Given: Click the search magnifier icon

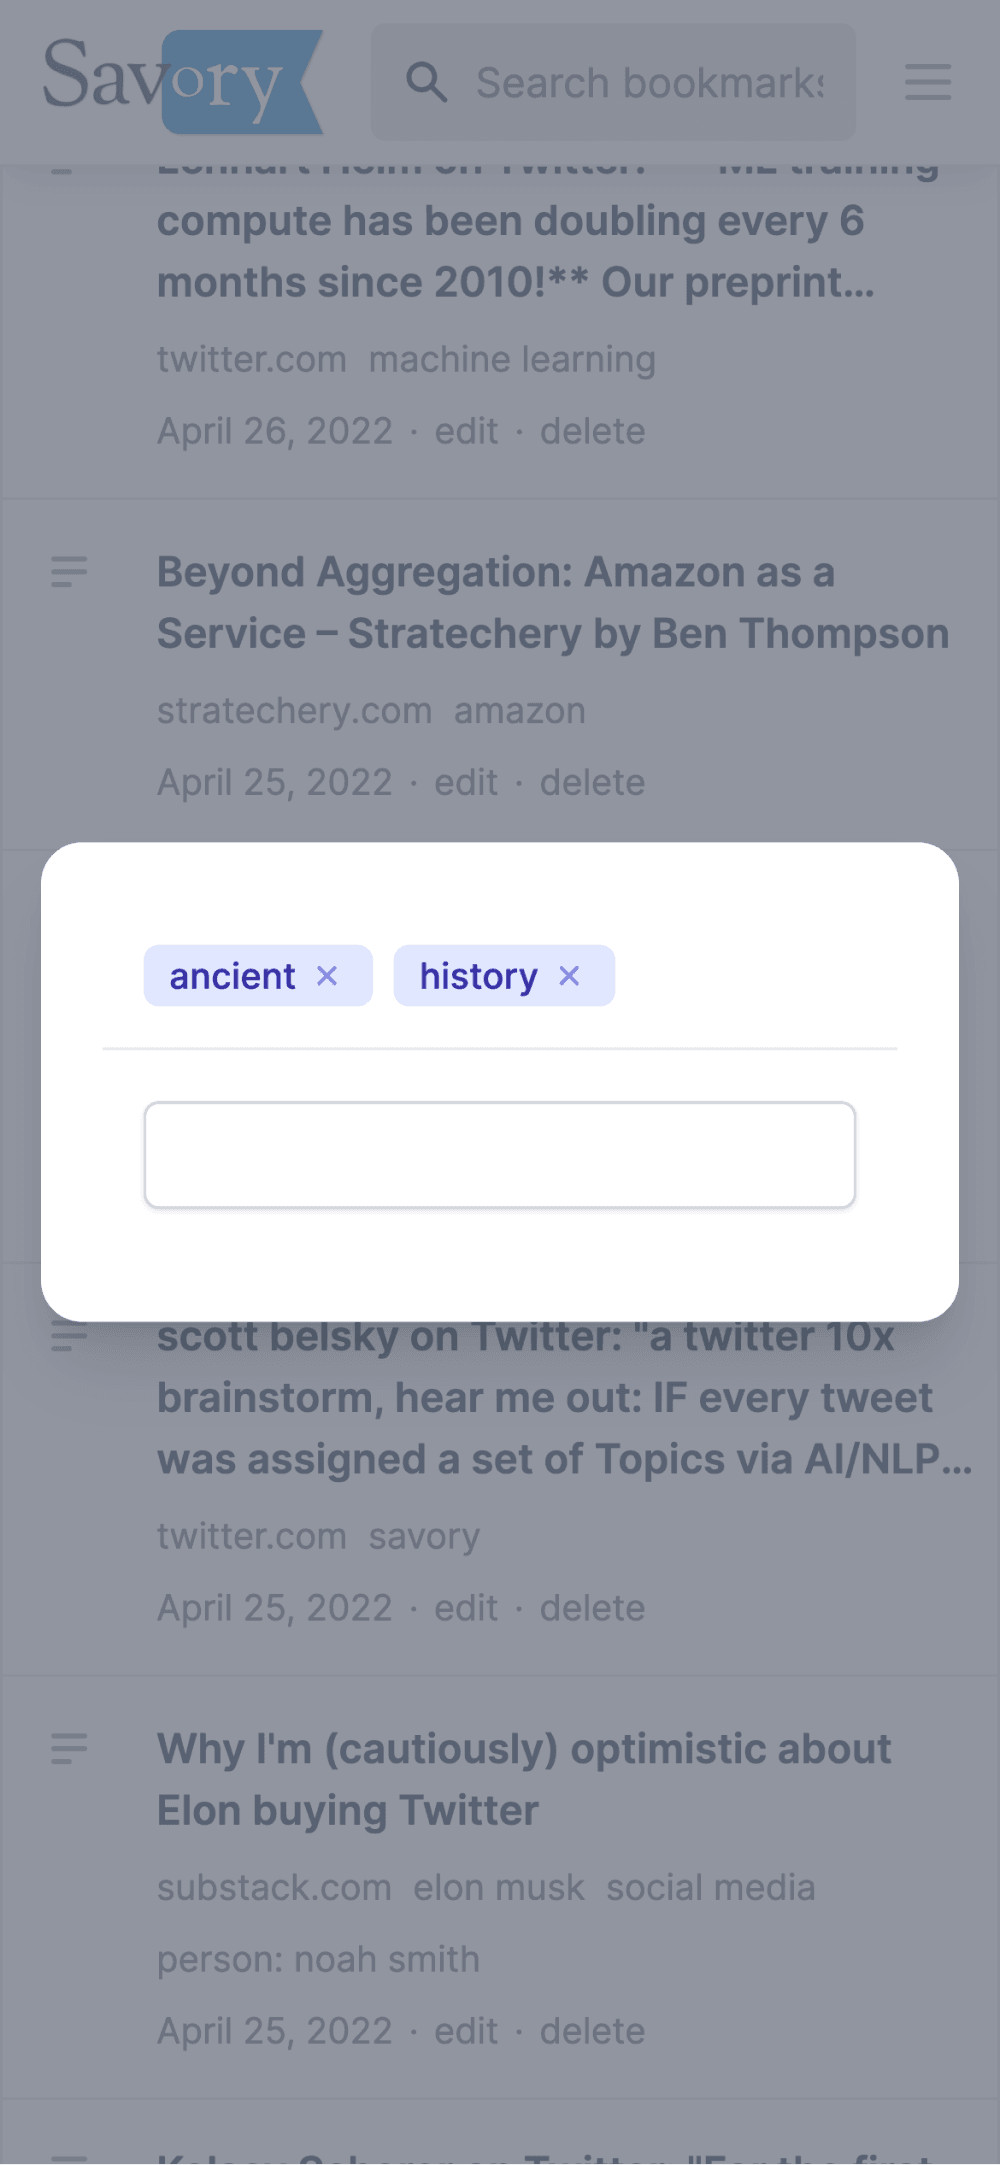Looking at the screenshot, I should 426,82.
